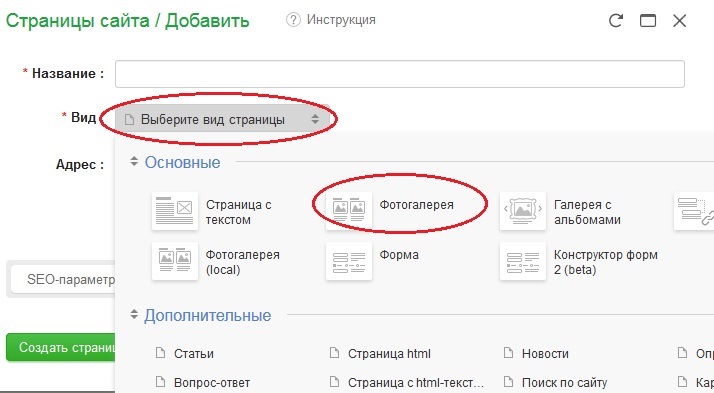Open the SEO-параметры tab
The image size is (714, 393).
63,279
